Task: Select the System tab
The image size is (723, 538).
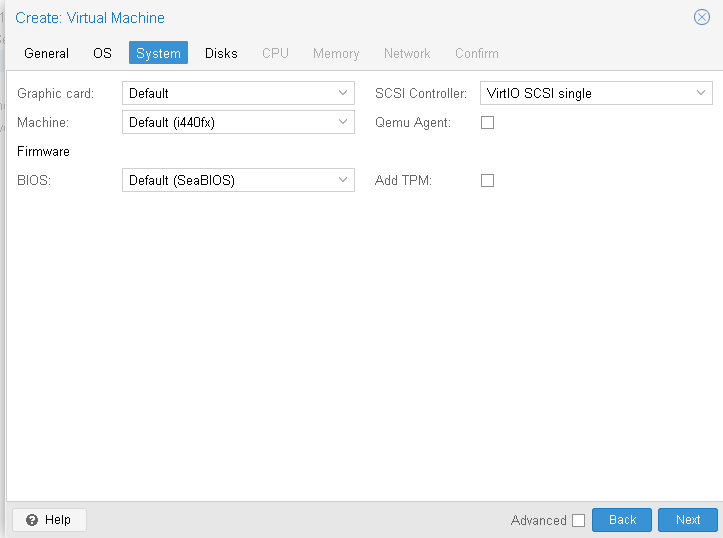Action: [158, 53]
